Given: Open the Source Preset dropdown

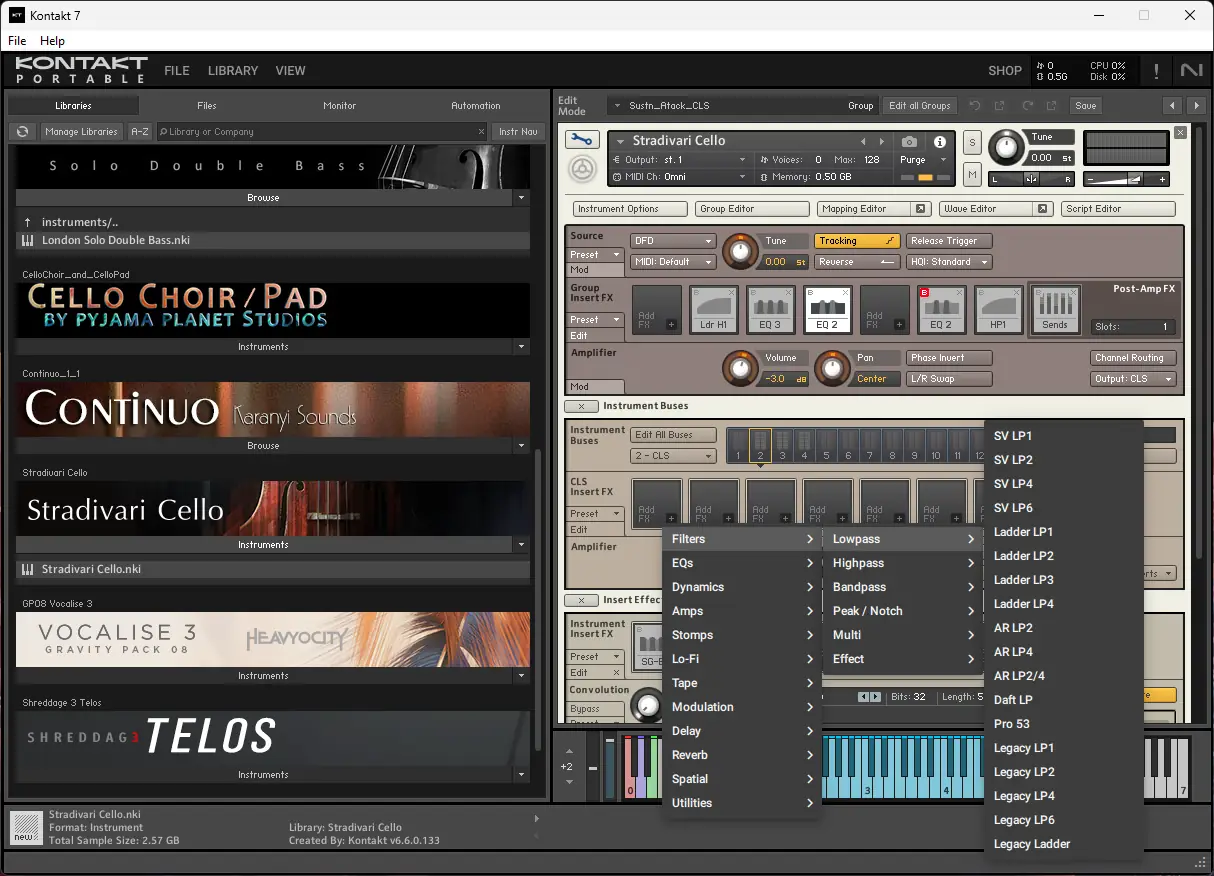Looking at the screenshot, I should pyautogui.click(x=596, y=255).
